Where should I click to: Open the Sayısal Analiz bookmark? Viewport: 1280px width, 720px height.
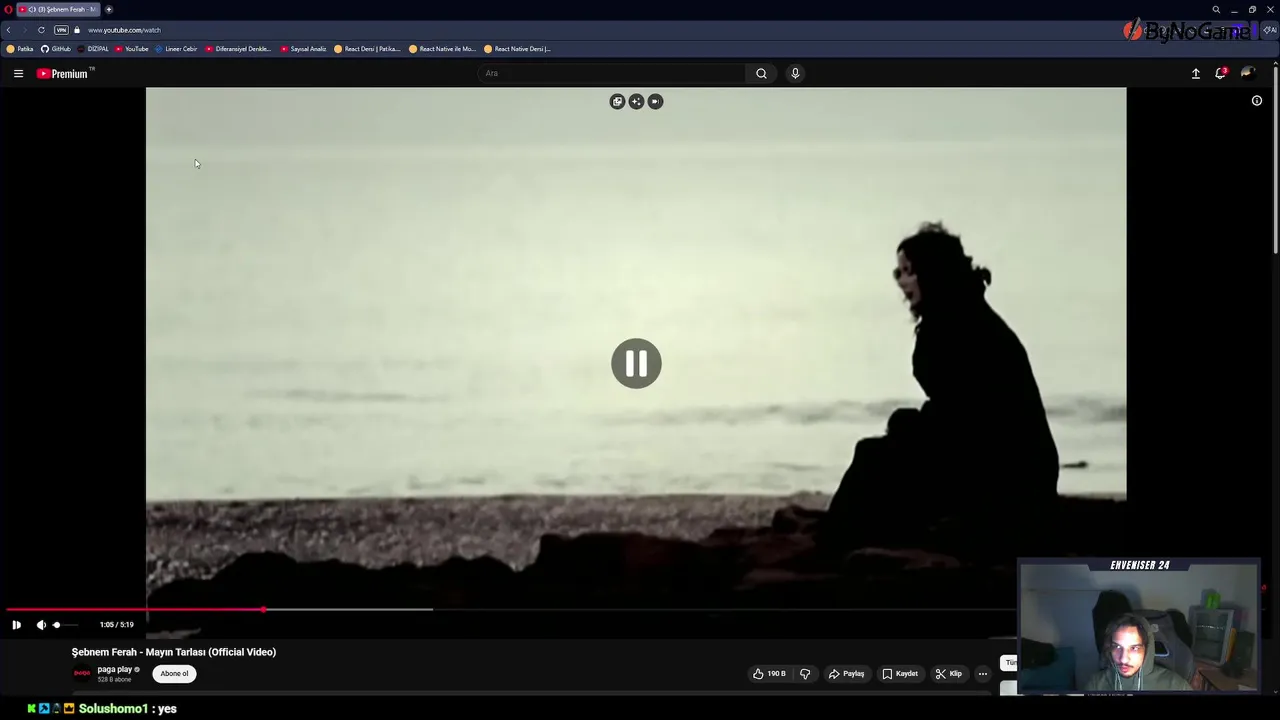tap(303, 49)
